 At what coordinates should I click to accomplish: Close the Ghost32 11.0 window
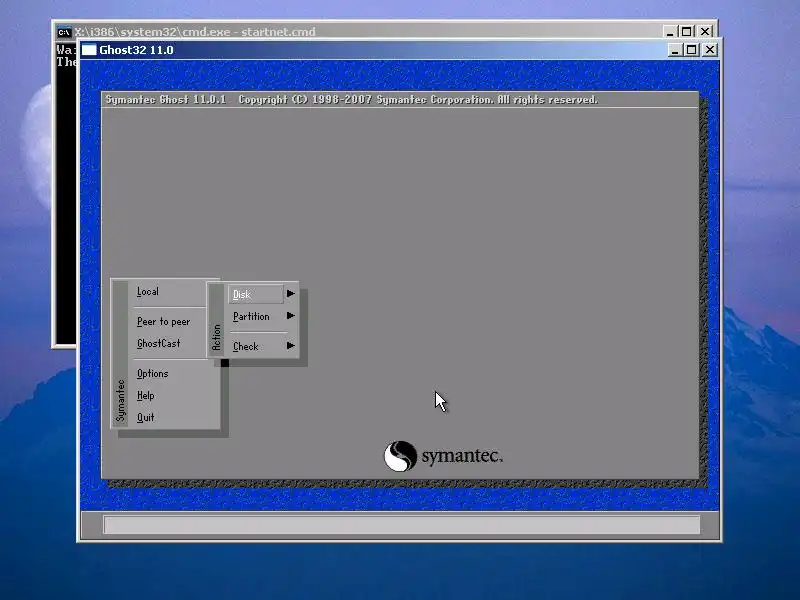(710, 50)
